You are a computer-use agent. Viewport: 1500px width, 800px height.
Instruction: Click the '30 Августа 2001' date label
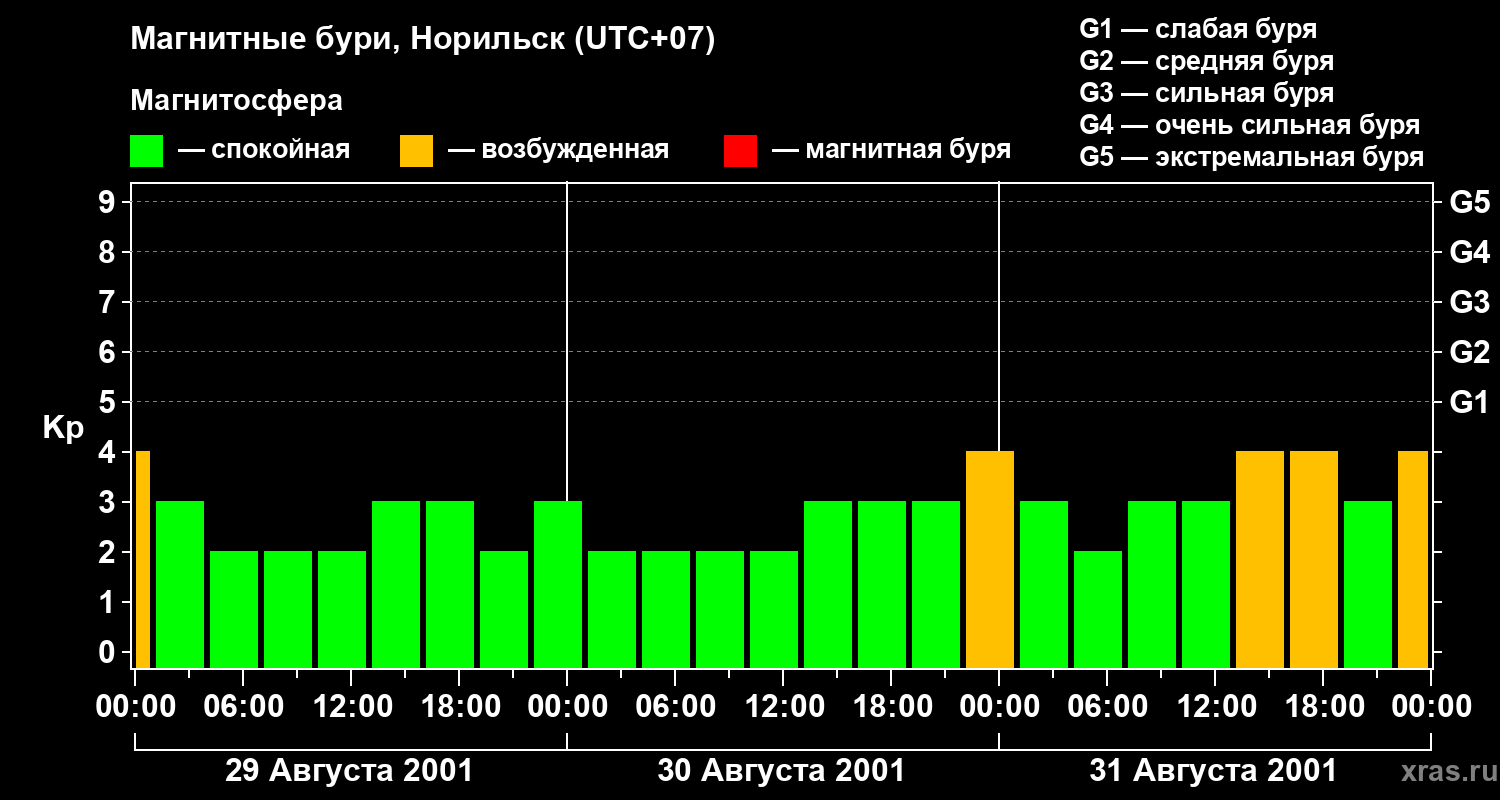tap(781, 771)
